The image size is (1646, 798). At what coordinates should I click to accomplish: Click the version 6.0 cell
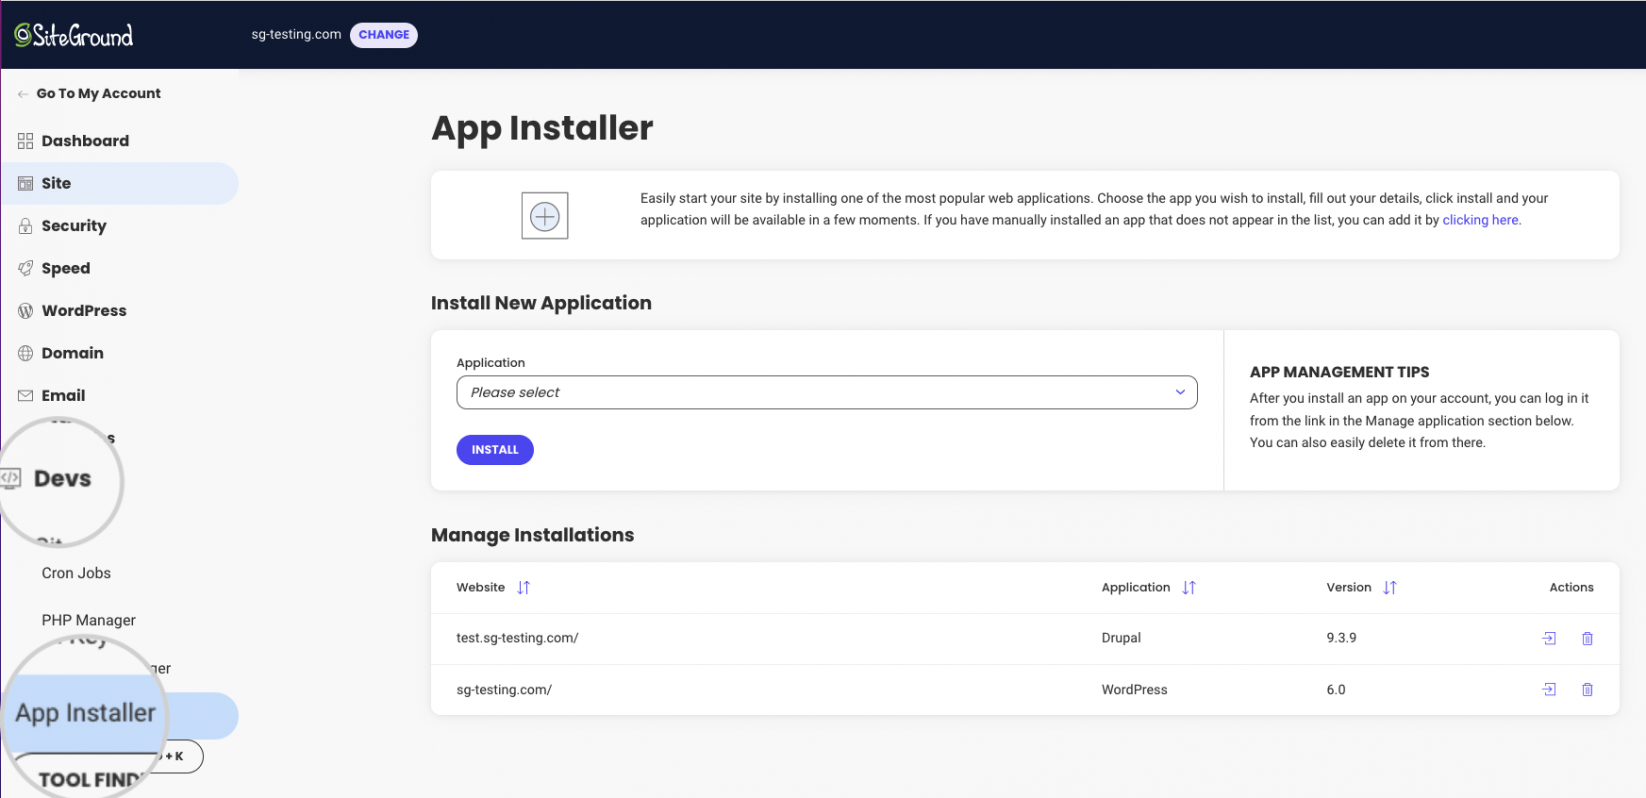1336,690
